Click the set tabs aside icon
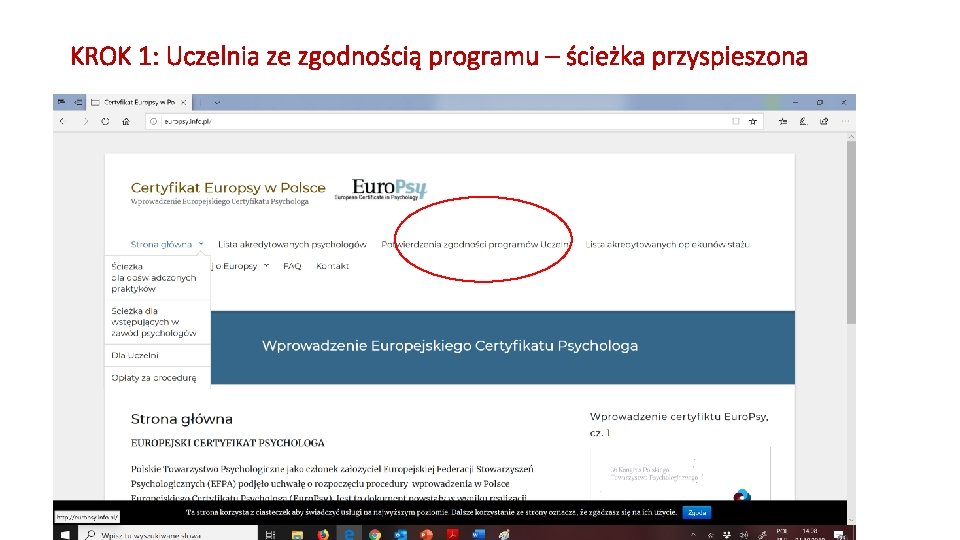Image resolution: width=960 pixels, height=540 pixels. tap(78, 102)
